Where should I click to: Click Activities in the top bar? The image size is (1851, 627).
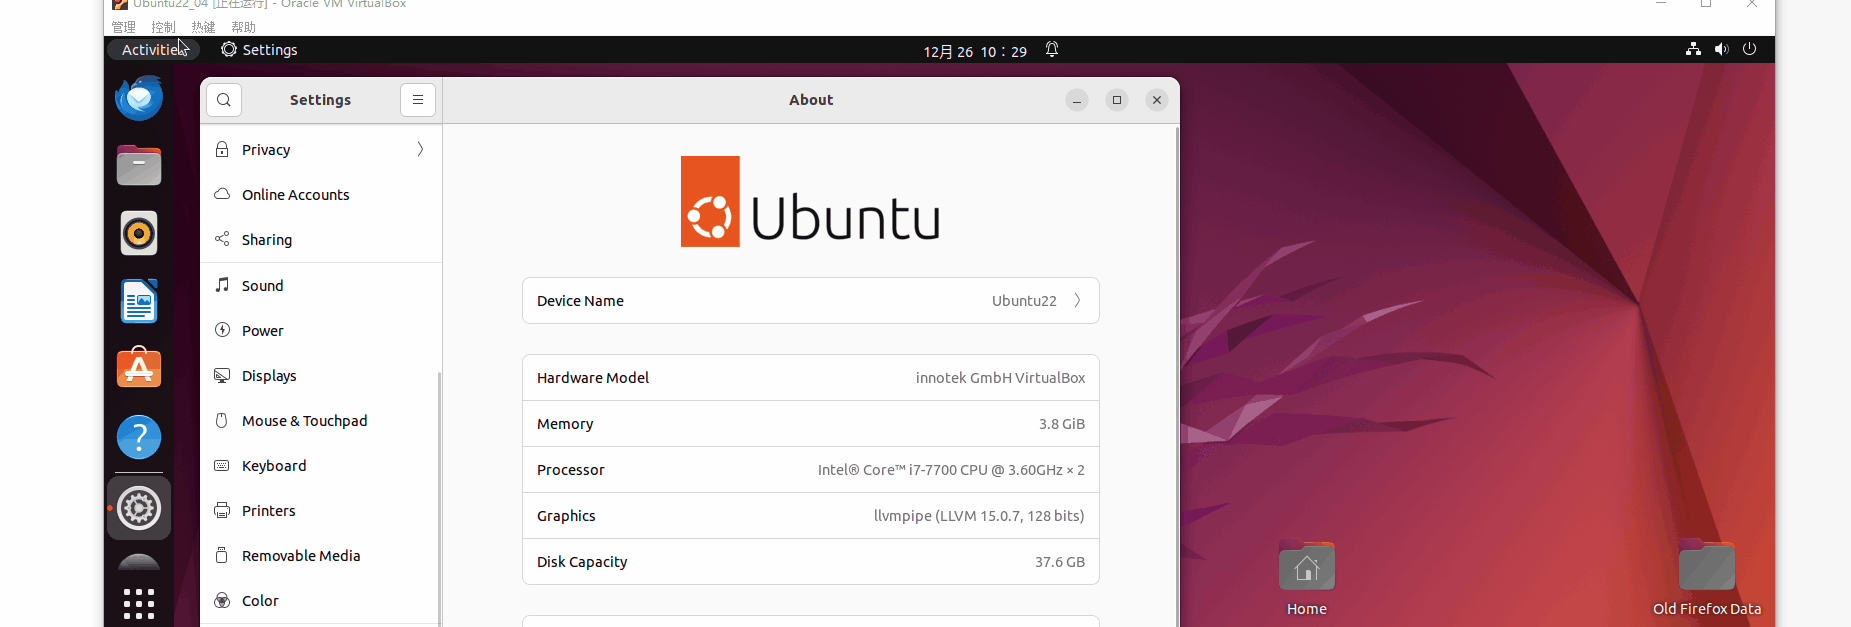[154, 50]
